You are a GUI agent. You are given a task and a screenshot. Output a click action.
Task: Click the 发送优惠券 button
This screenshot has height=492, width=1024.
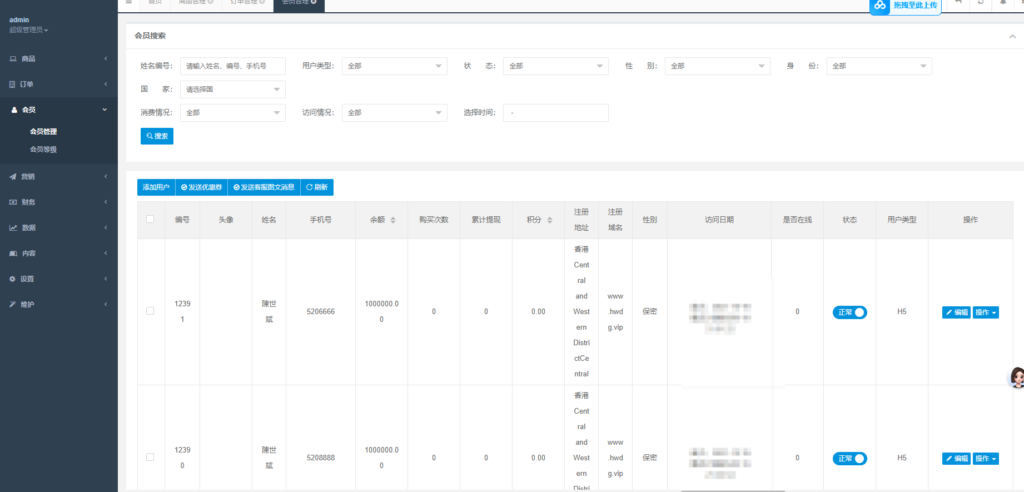(202, 187)
